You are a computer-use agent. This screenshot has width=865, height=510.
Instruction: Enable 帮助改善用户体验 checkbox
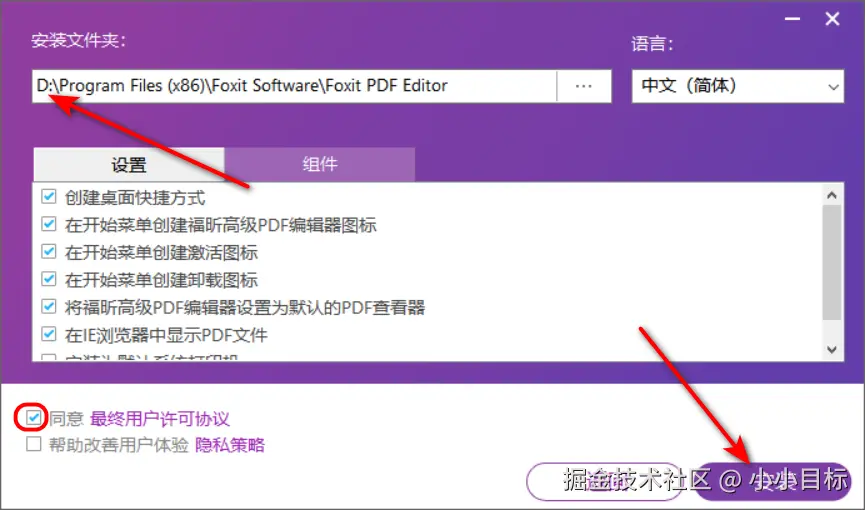[x=34, y=444]
